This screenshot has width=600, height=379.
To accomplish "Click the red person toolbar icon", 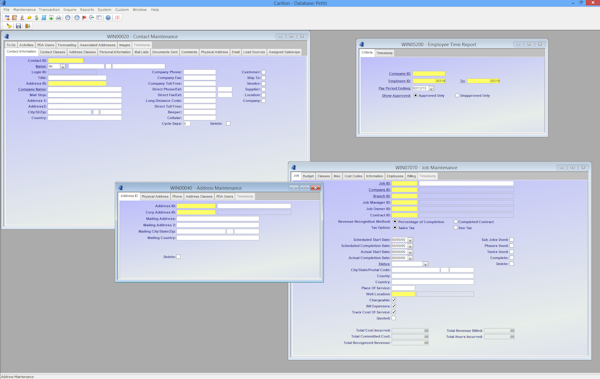I will click(22, 18).
